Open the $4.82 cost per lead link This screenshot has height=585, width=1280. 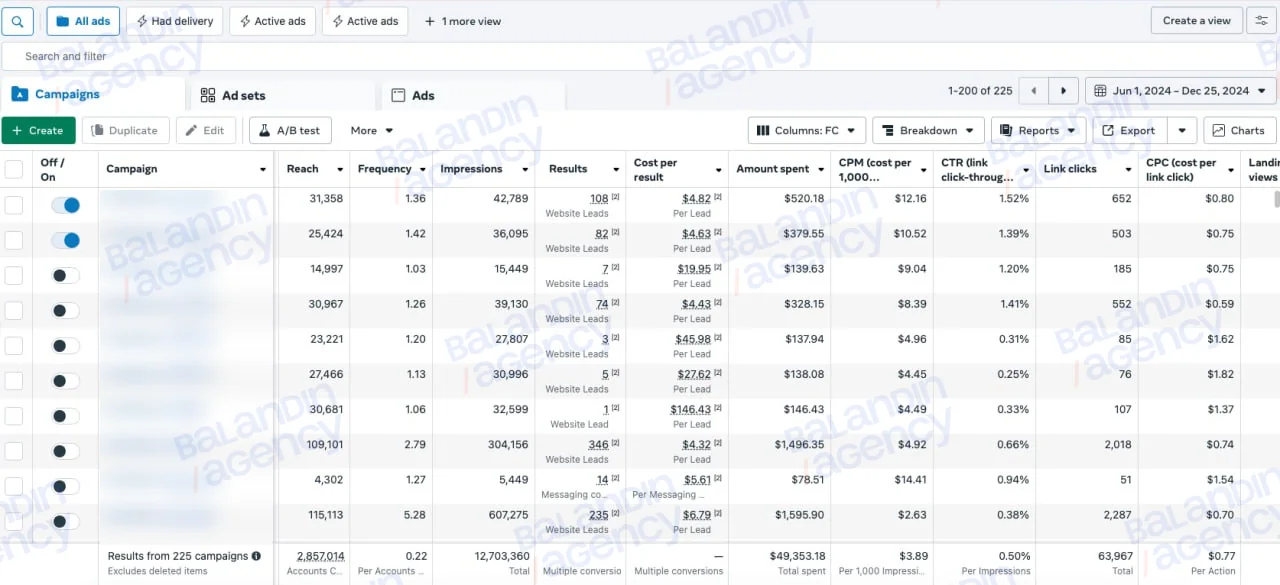click(x=696, y=199)
